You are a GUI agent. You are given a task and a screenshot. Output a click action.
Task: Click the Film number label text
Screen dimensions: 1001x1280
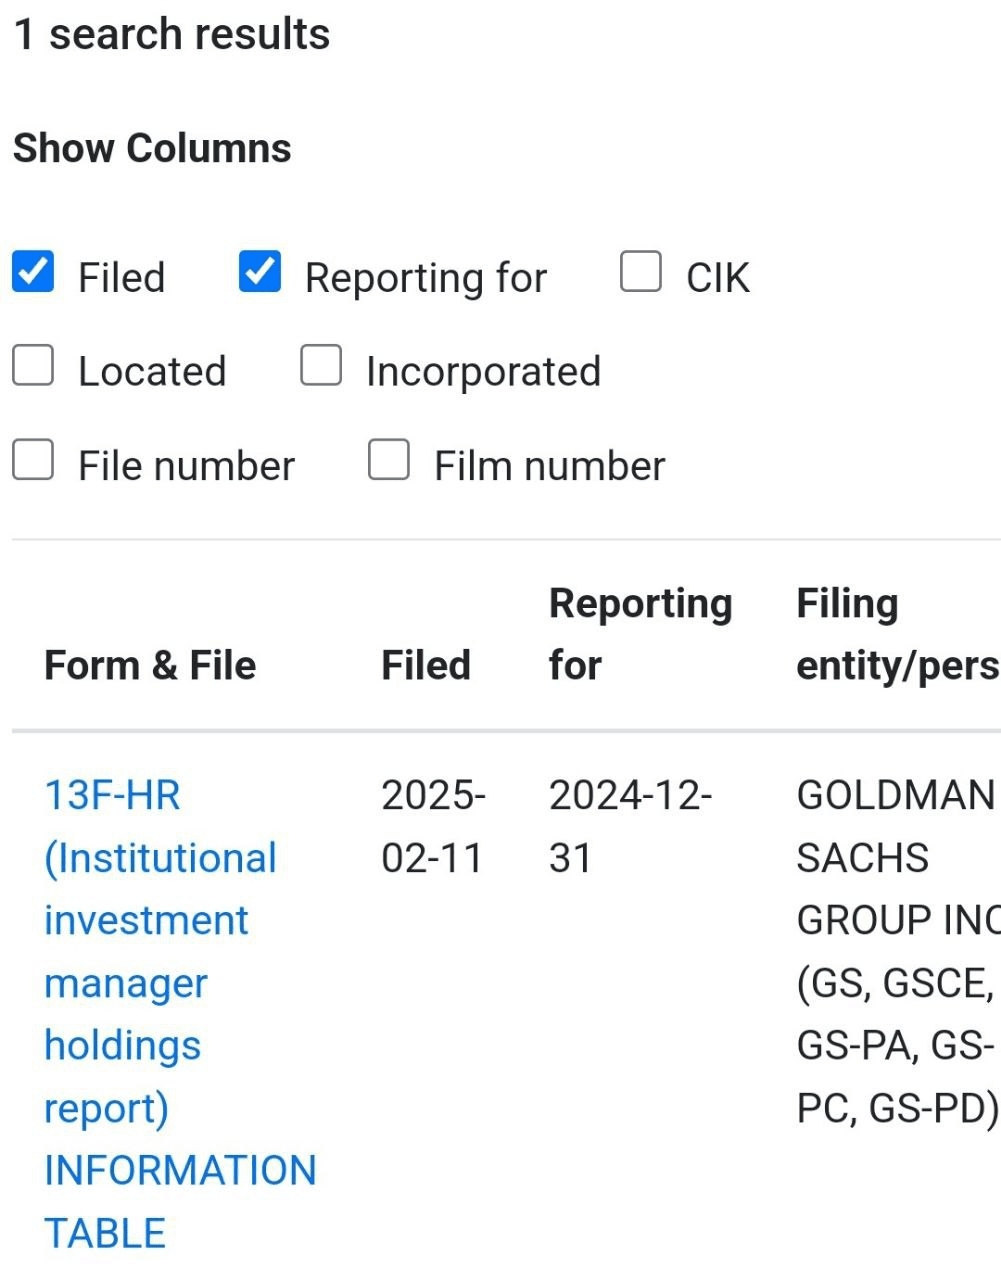click(550, 466)
